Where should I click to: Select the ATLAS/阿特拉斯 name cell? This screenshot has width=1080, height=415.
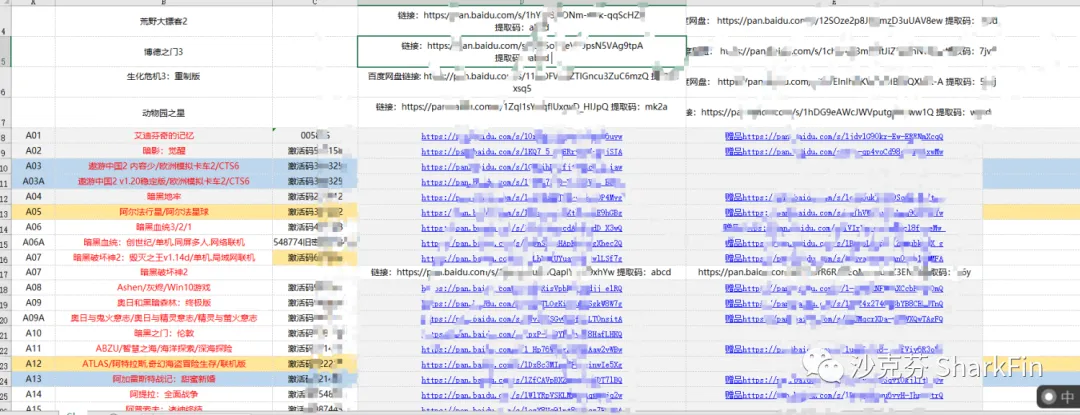(x=163, y=363)
